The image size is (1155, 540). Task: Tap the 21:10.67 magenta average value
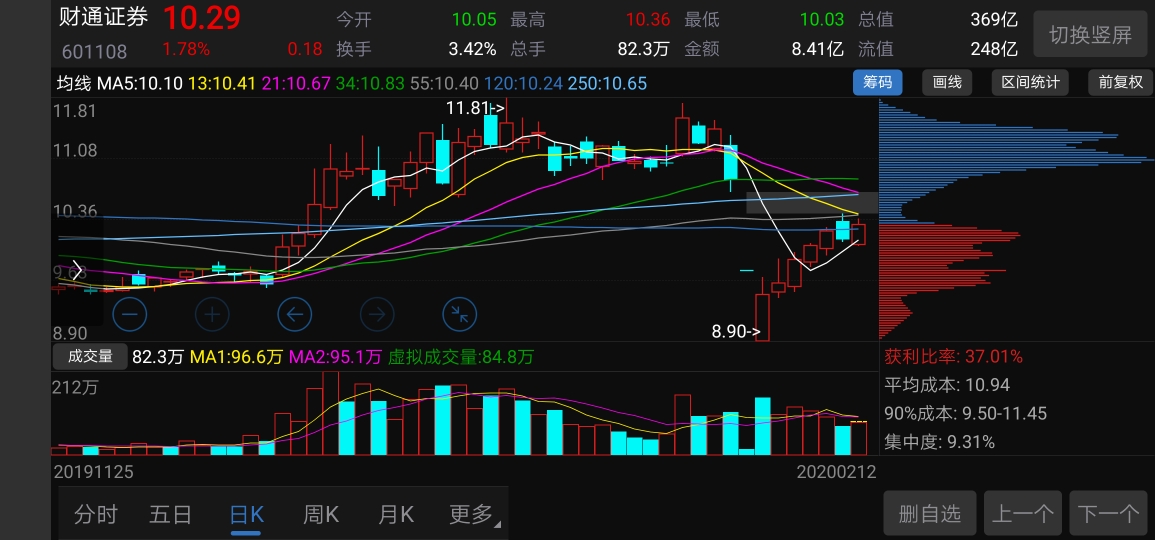[x=295, y=83]
